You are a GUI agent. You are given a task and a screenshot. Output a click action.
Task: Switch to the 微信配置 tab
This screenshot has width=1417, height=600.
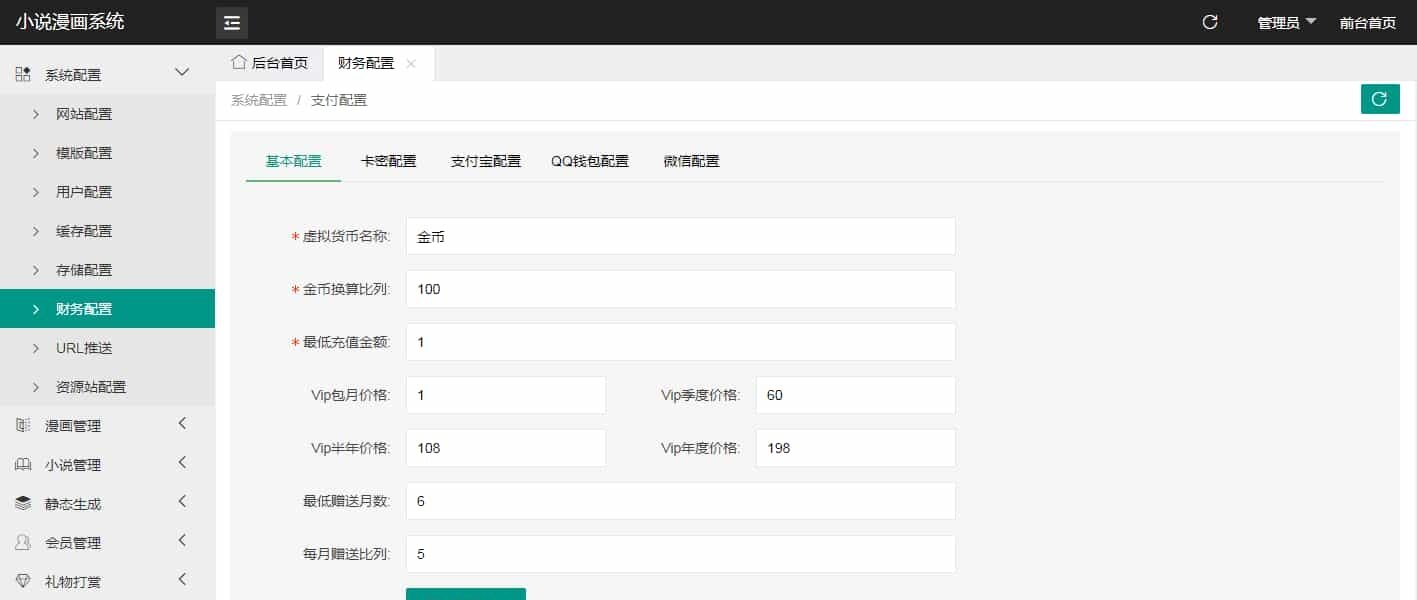click(x=690, y=160)
